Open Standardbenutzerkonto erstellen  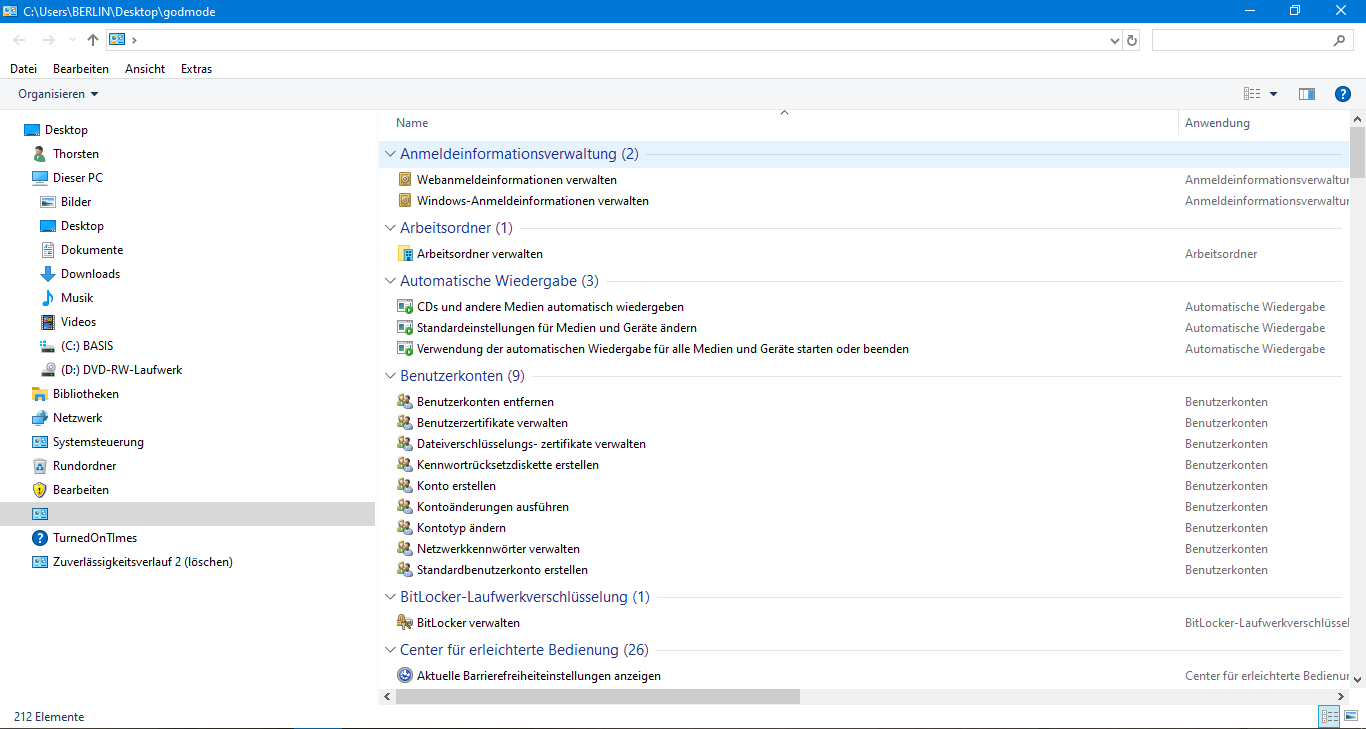click(502, 570)
